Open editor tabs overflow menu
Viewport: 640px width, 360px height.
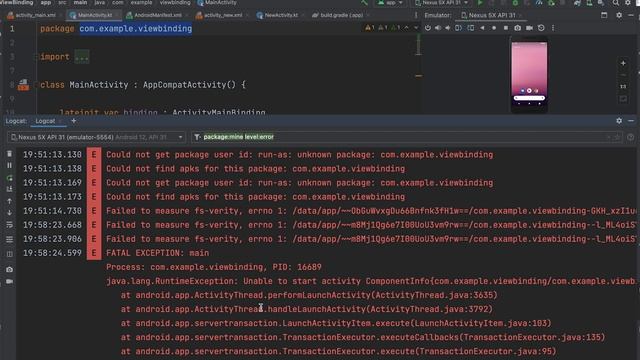tap(416, 15)
